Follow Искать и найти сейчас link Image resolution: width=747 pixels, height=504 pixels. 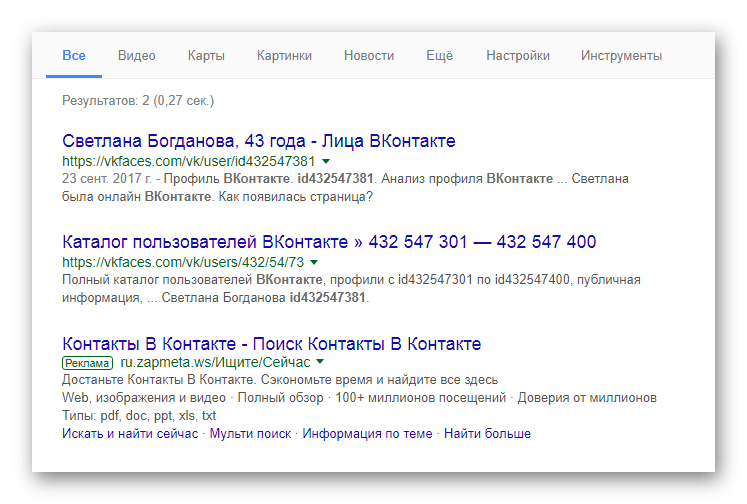[x=130, y=433]
